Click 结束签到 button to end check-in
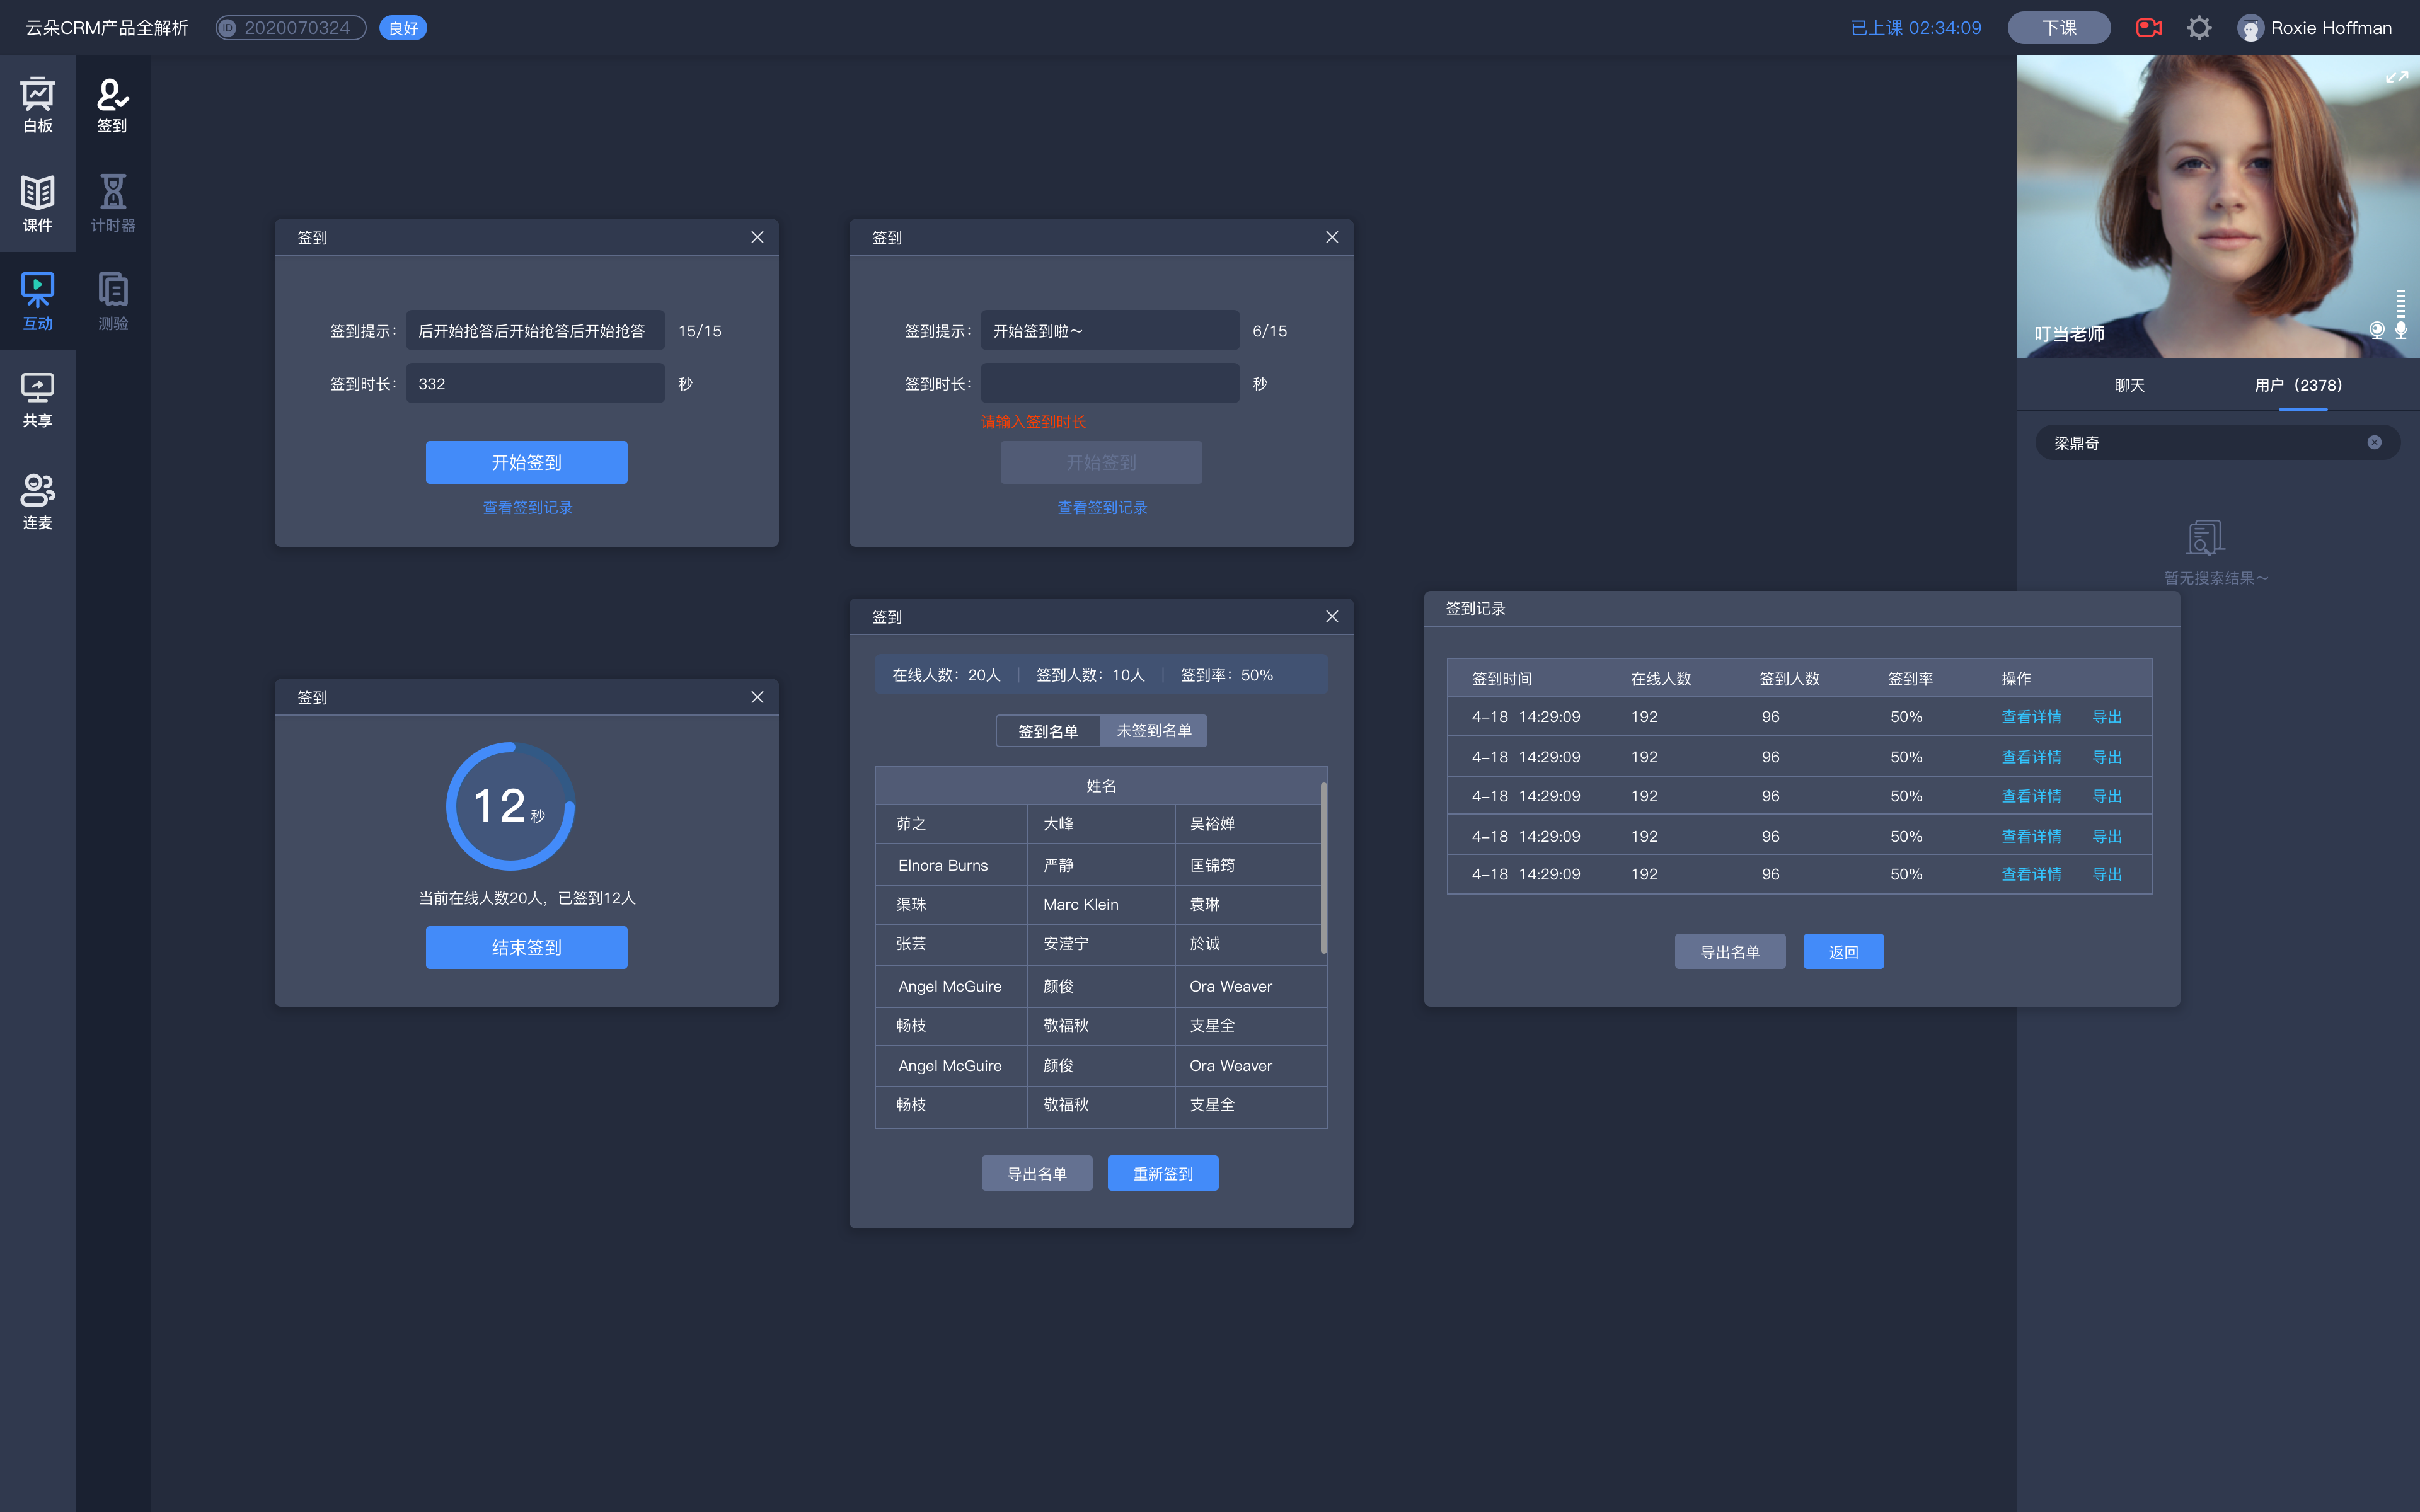The image size is (2420, 1512). [x=526, y=946]
